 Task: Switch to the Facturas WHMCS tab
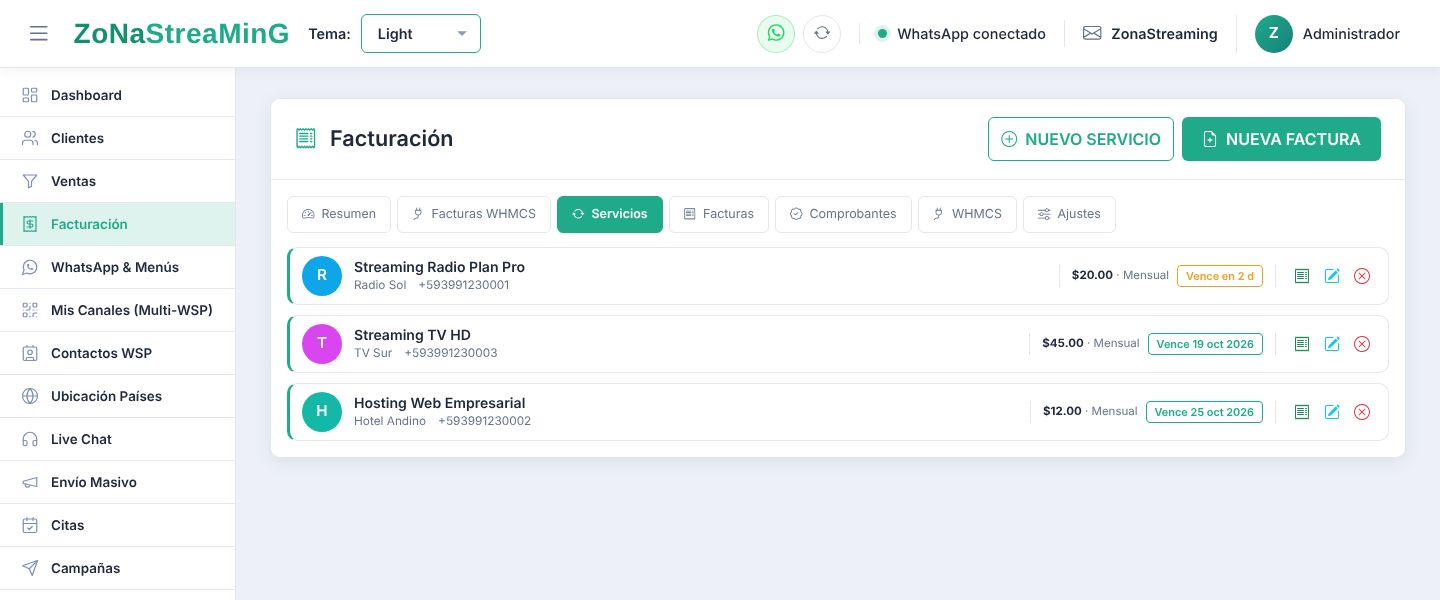tap(474, 214)
